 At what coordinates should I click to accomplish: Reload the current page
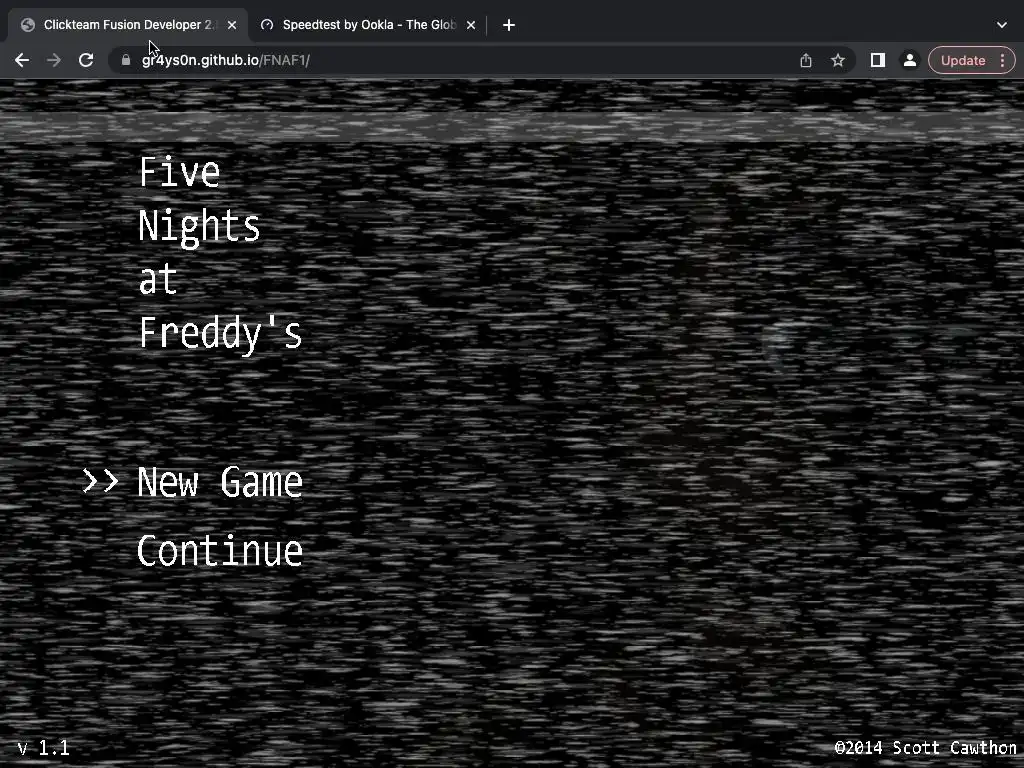pos(86,60)
